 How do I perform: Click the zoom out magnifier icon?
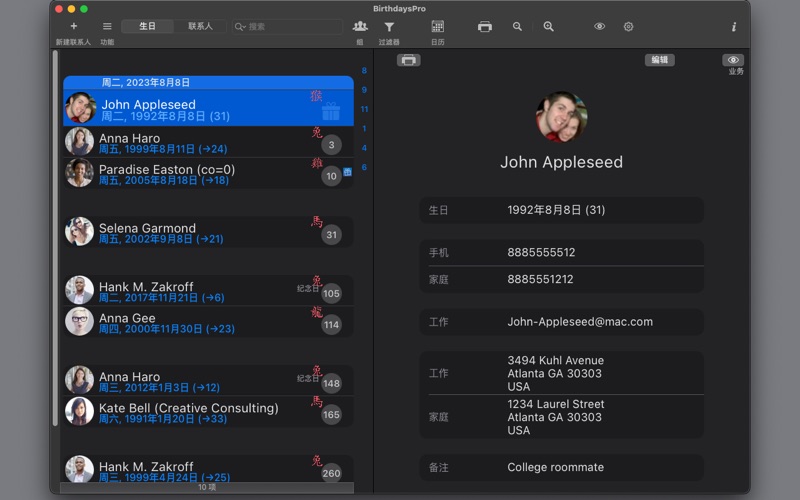coord(517,26)
